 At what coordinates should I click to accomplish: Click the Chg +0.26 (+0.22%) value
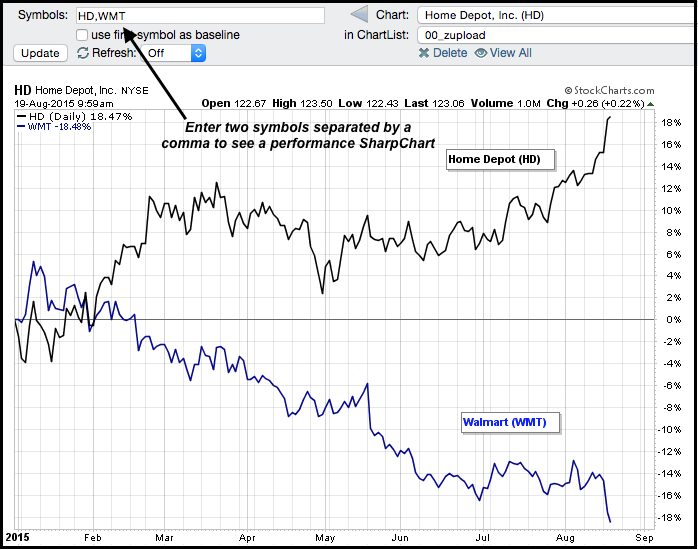click(x=596, y=104)
